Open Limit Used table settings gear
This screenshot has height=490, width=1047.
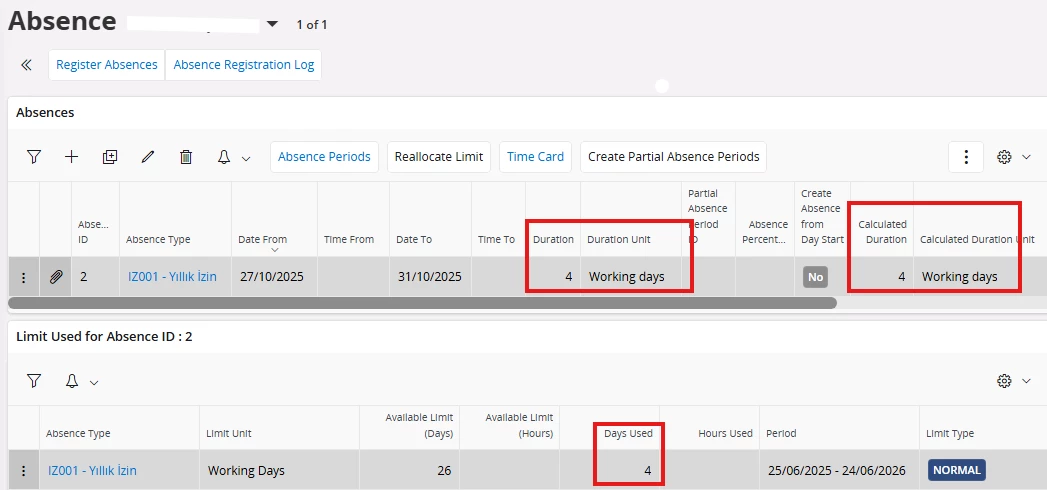click(1004, 381)
